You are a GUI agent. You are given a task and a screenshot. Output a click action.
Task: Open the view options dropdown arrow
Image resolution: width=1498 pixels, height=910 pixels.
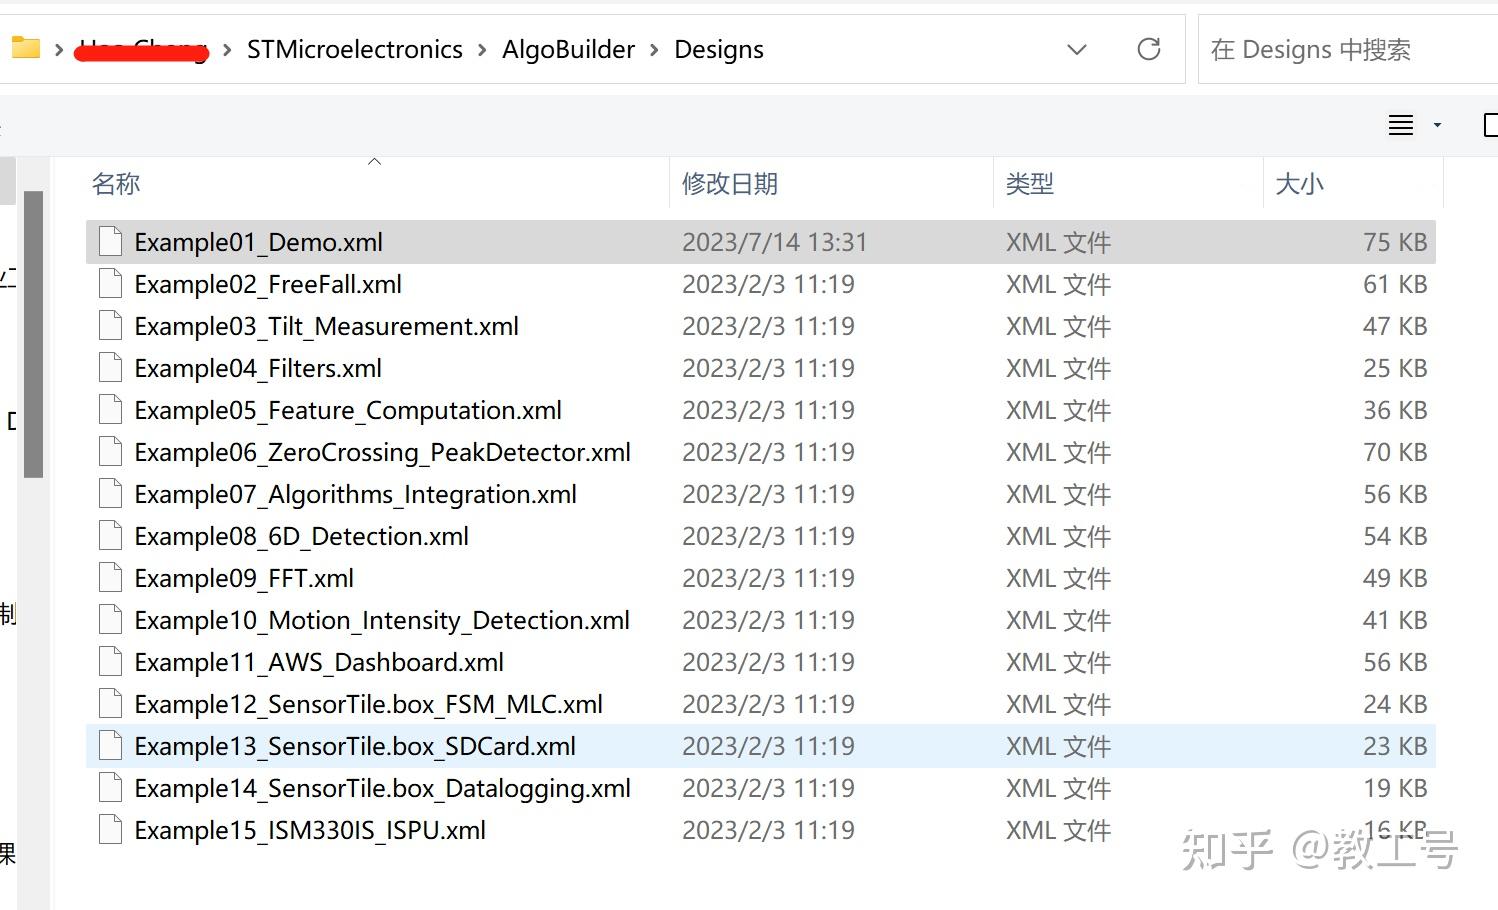point(1437,125)
